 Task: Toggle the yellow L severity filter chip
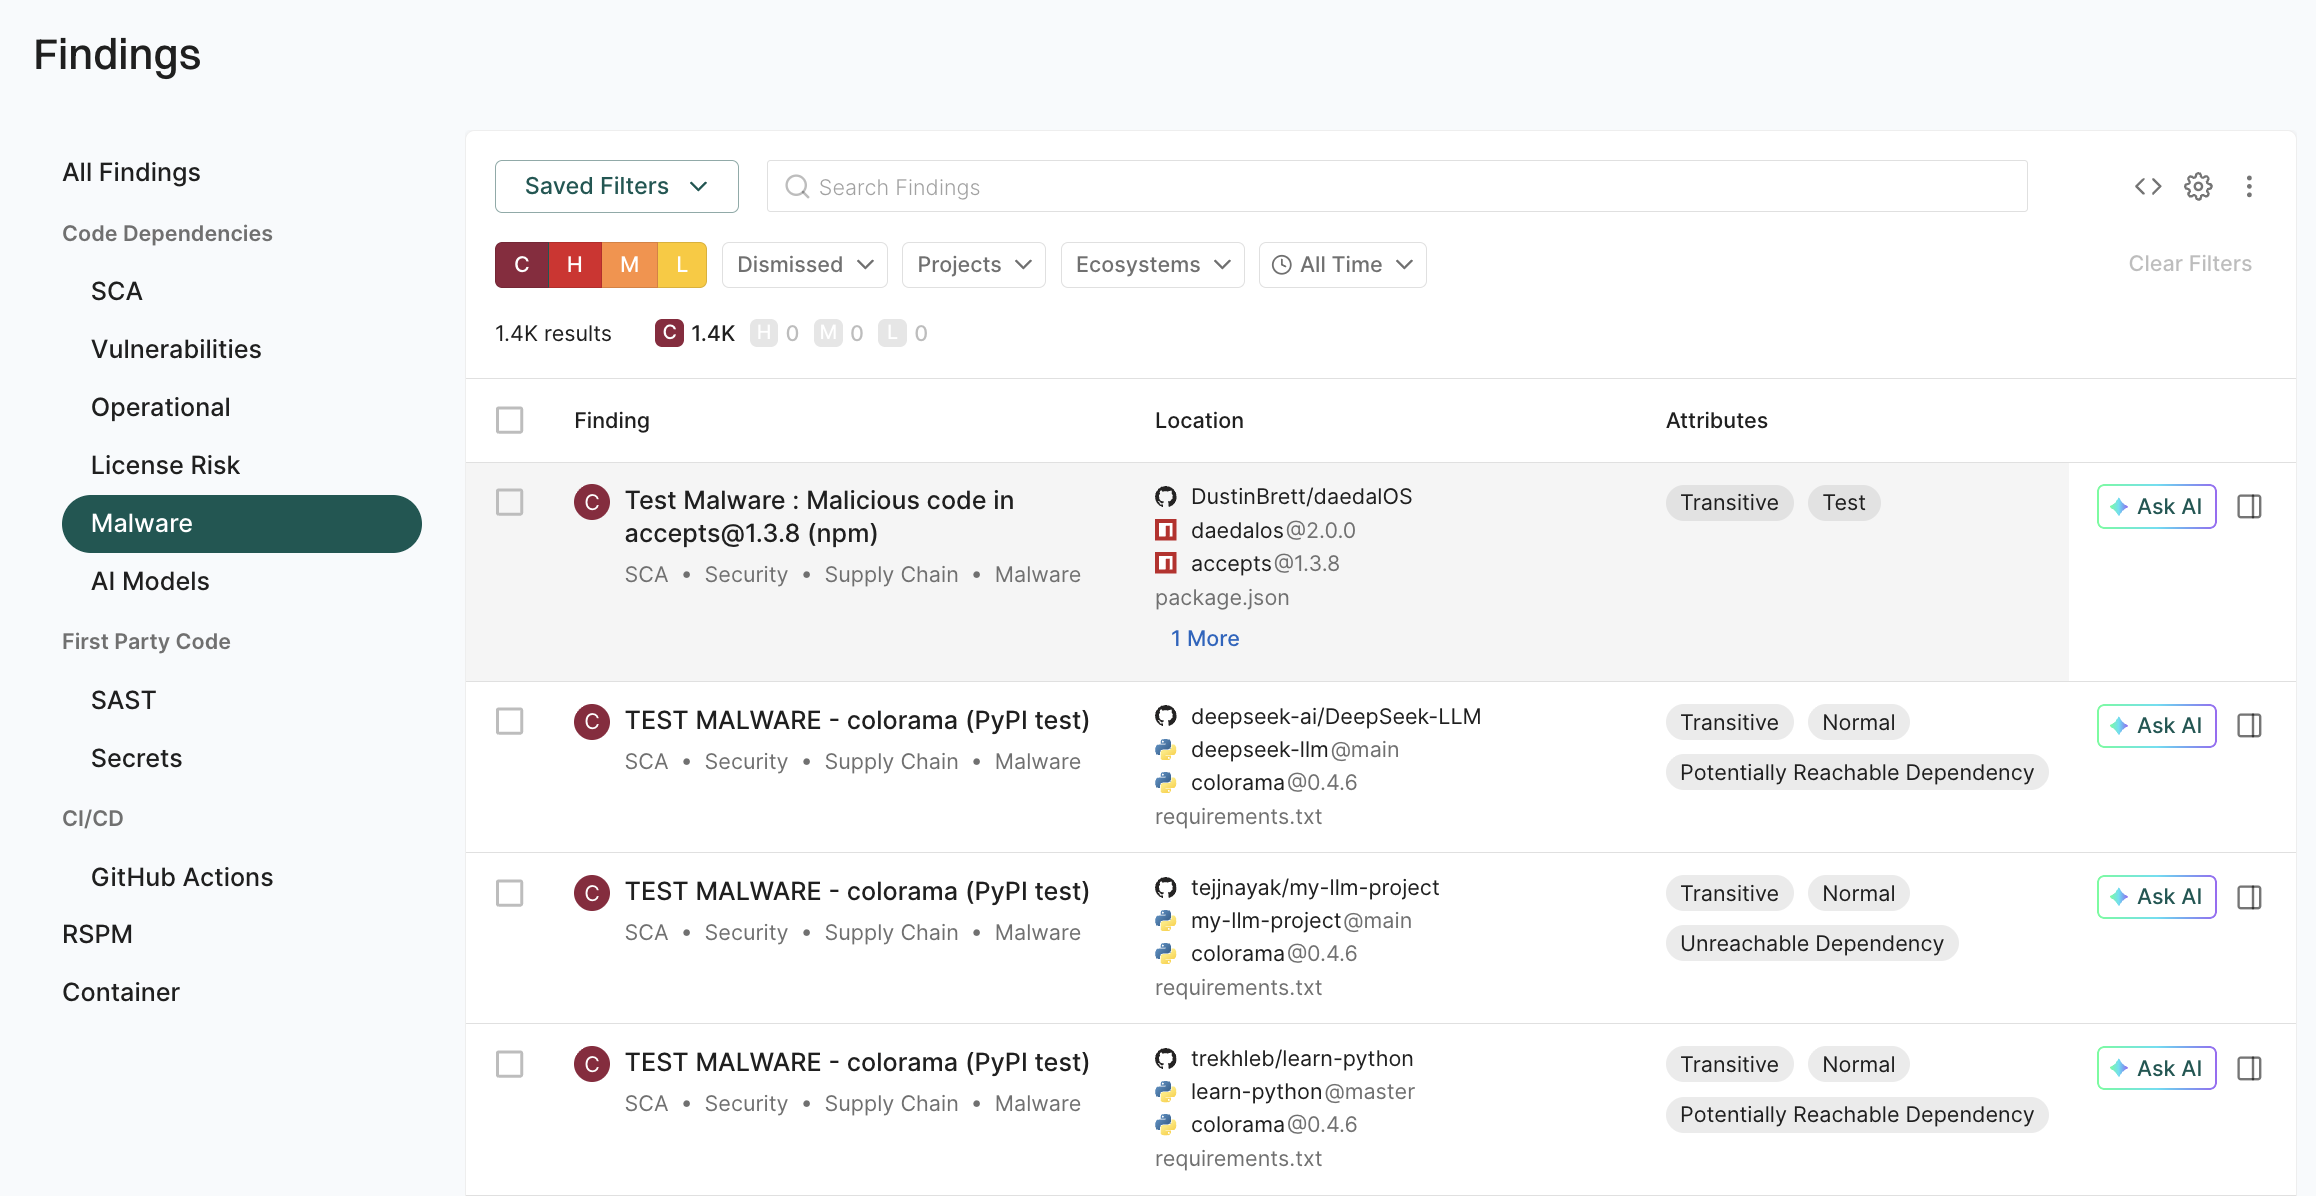pos(682,264)
